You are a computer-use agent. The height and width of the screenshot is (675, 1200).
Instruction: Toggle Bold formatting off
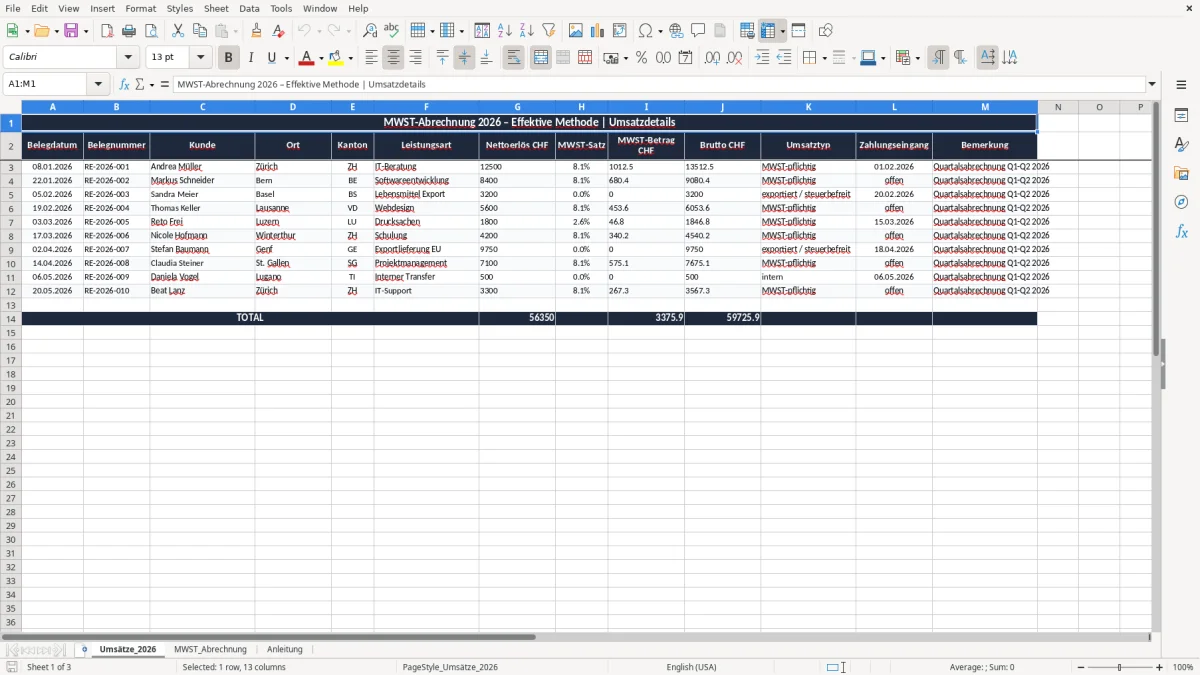[229, 58]
